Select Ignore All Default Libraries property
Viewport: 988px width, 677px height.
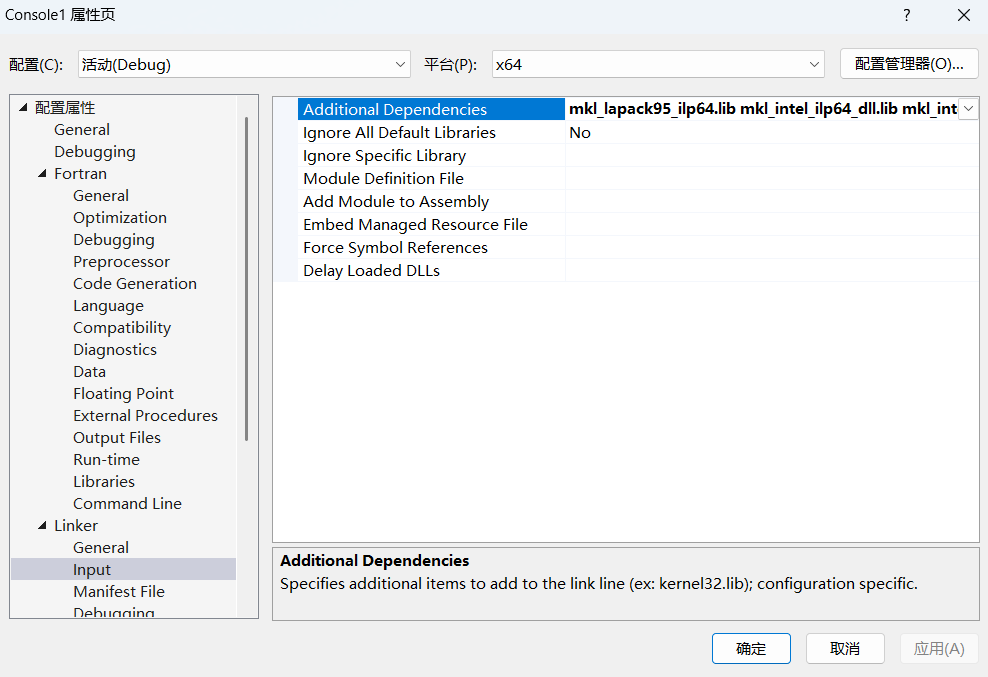[x=431, y=132]
